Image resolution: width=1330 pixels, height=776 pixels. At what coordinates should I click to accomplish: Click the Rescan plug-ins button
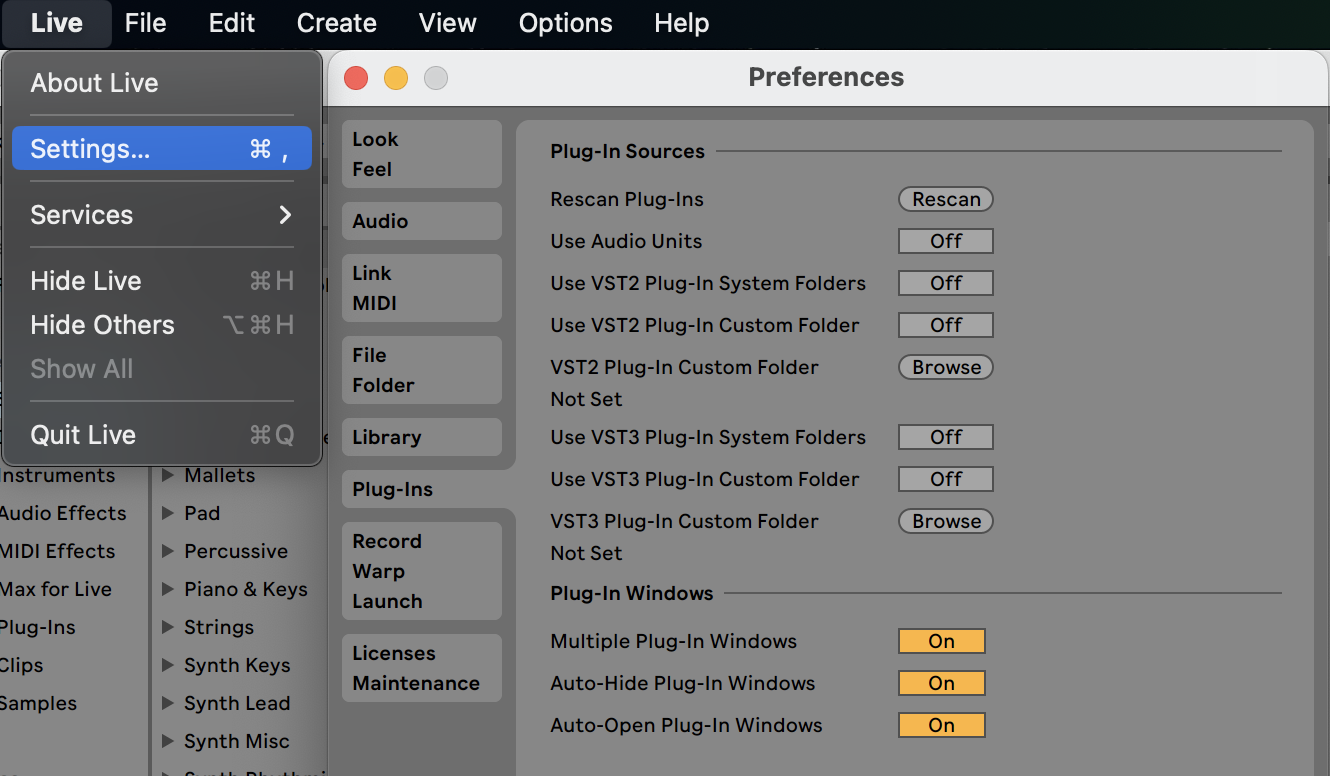click(x=945, y=199)
